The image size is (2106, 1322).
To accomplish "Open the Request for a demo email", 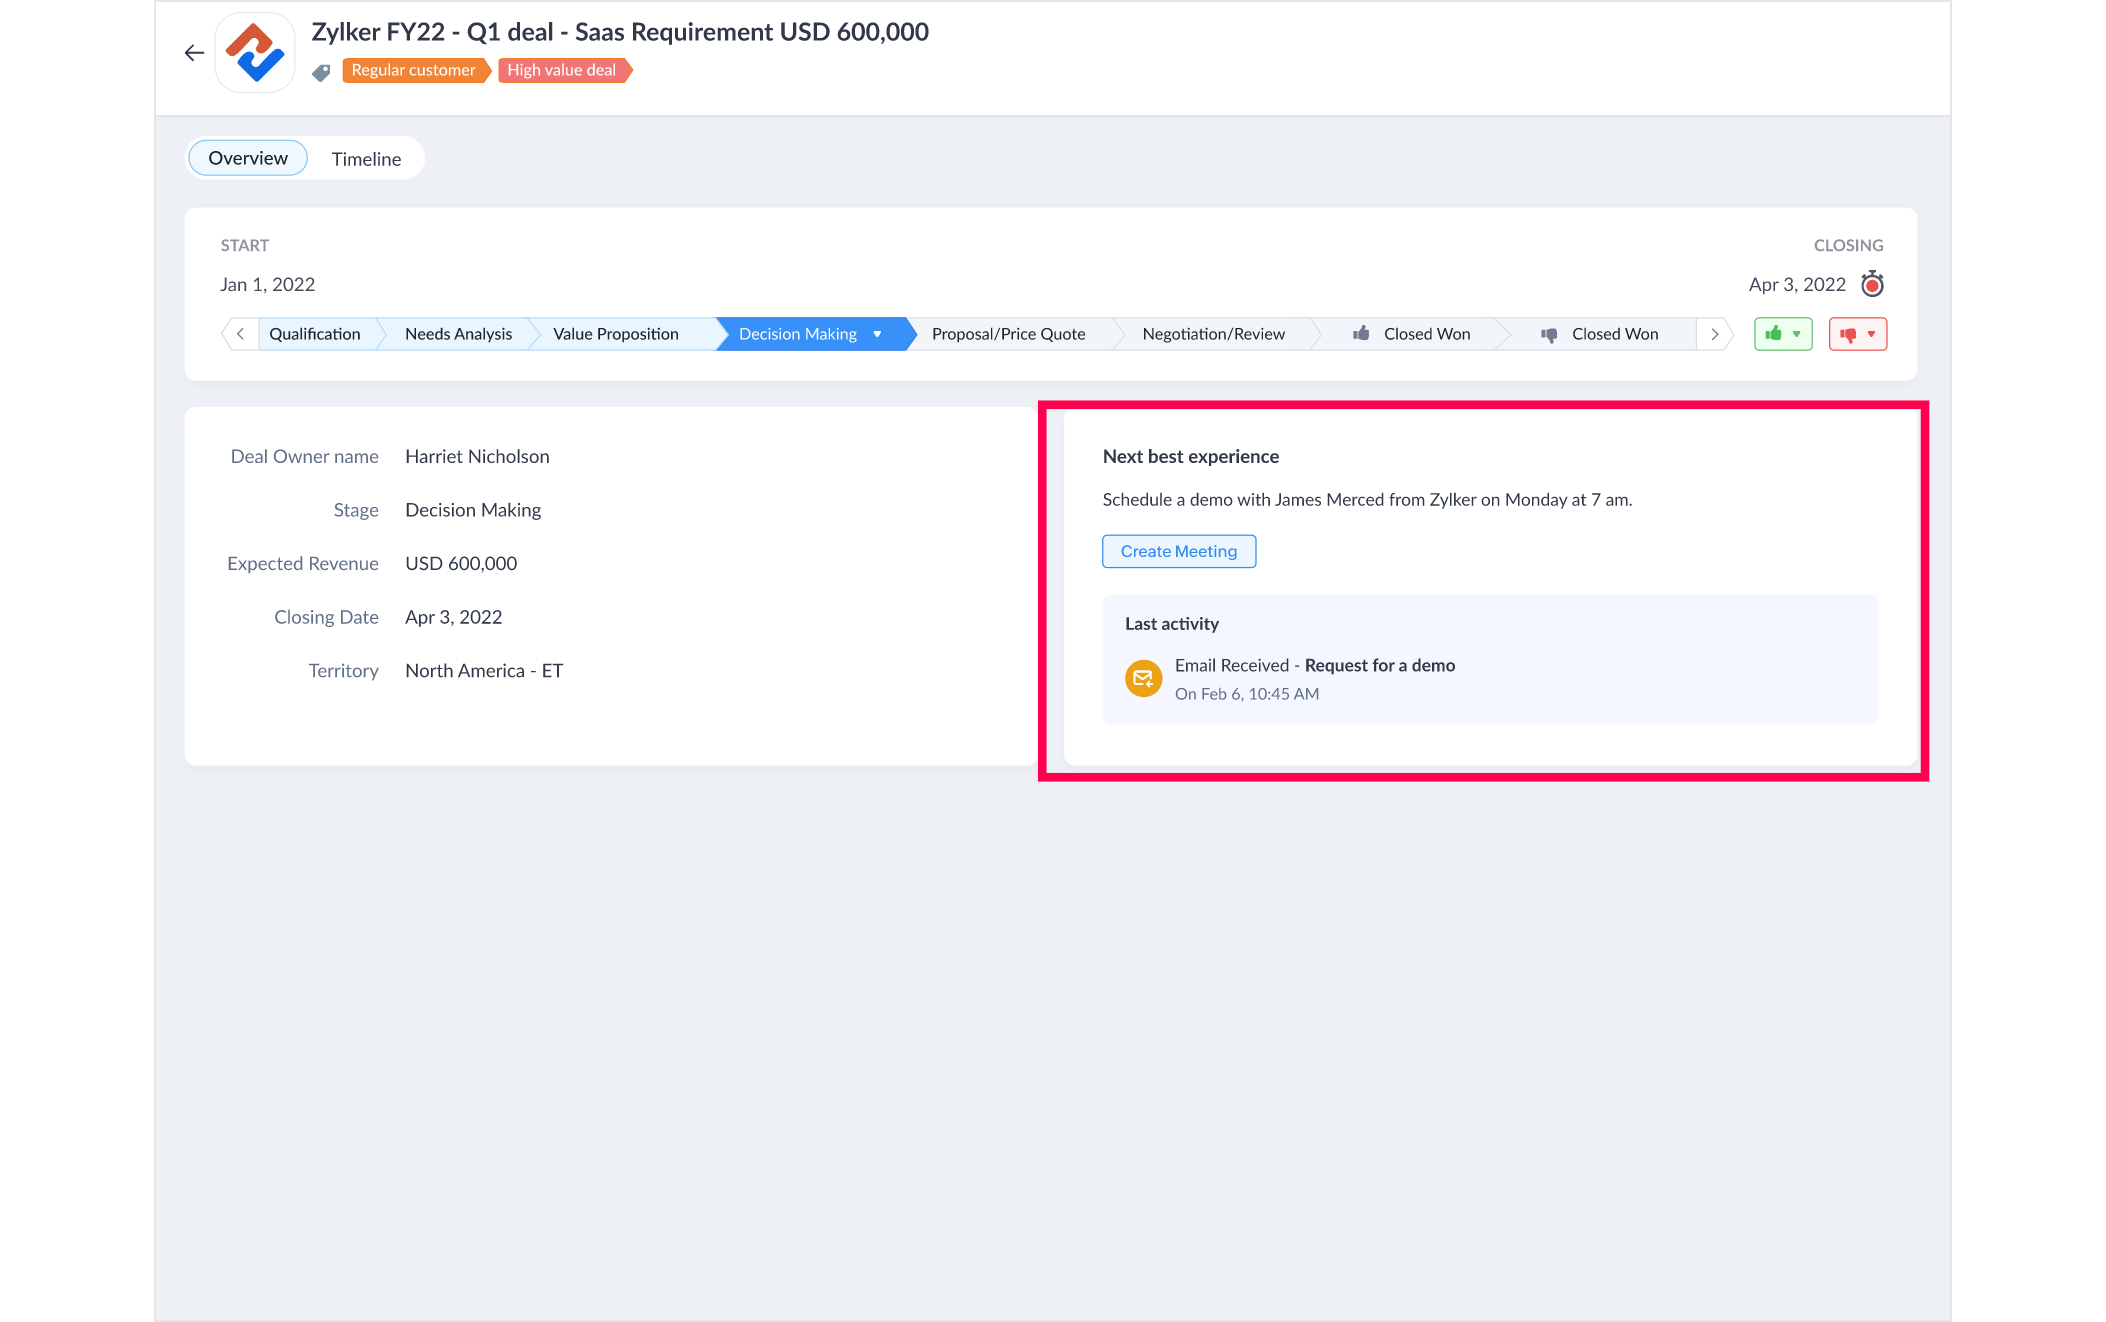I will tap(1379, 666).
